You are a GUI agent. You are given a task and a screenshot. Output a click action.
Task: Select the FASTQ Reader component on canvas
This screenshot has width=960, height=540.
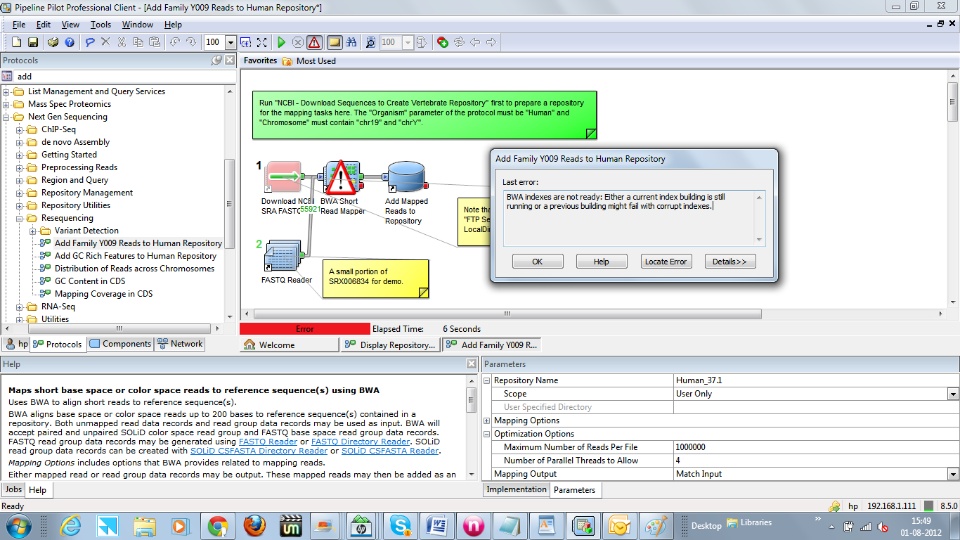coord(283,256)
